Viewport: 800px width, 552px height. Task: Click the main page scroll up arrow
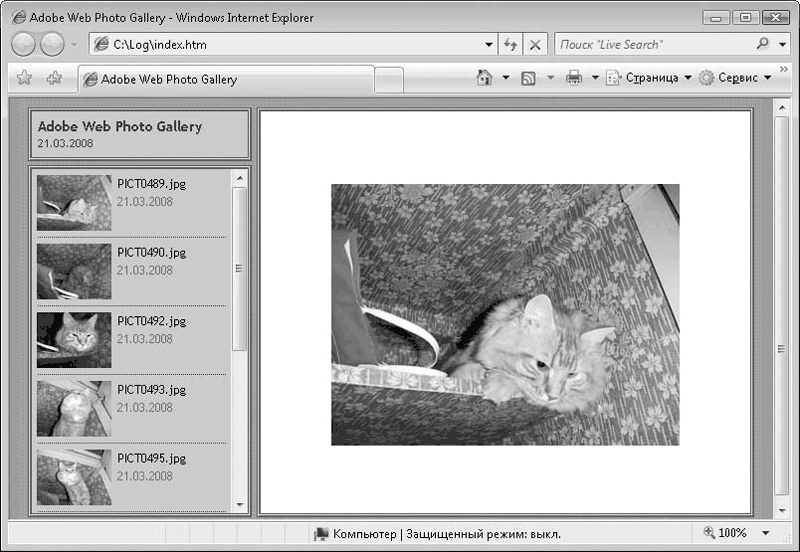(782, 108)
